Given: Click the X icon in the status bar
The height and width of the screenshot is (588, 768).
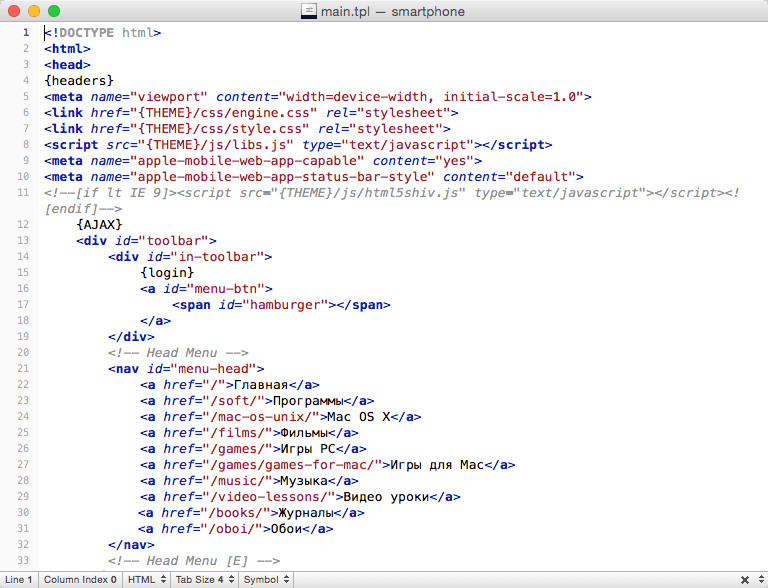Looking at the screenshot, I should click(x=744, y=580).
